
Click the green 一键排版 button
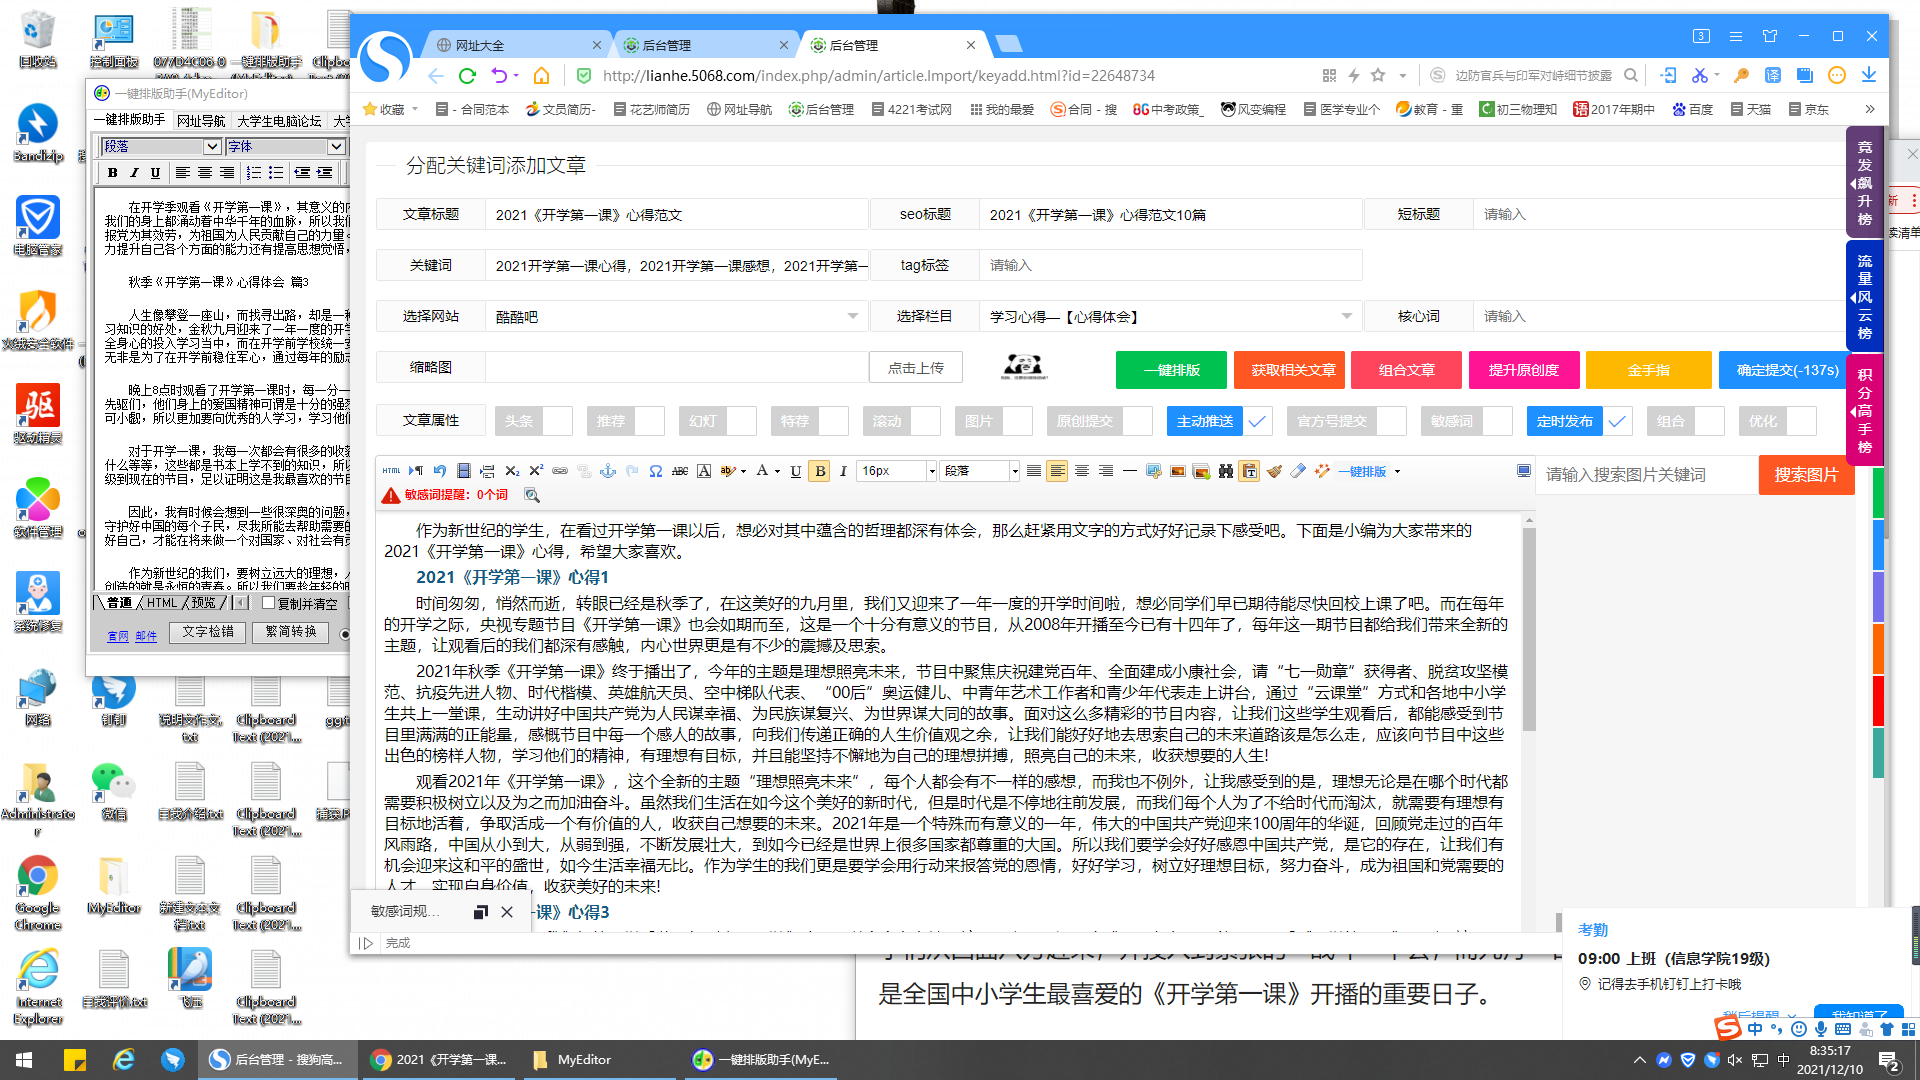(x=1171, y=370)
